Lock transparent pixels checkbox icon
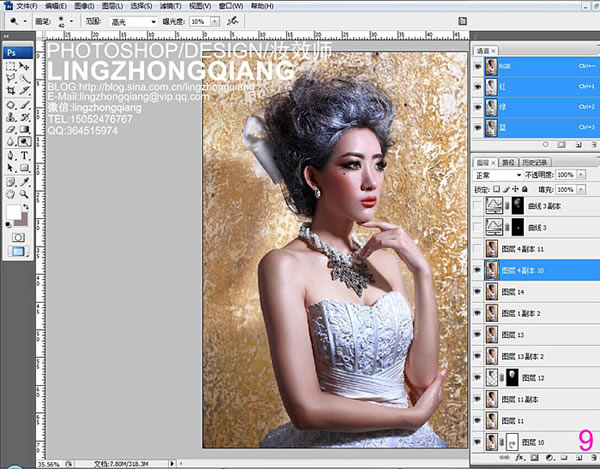Screen dimensions: 600x469 point(496,189)
